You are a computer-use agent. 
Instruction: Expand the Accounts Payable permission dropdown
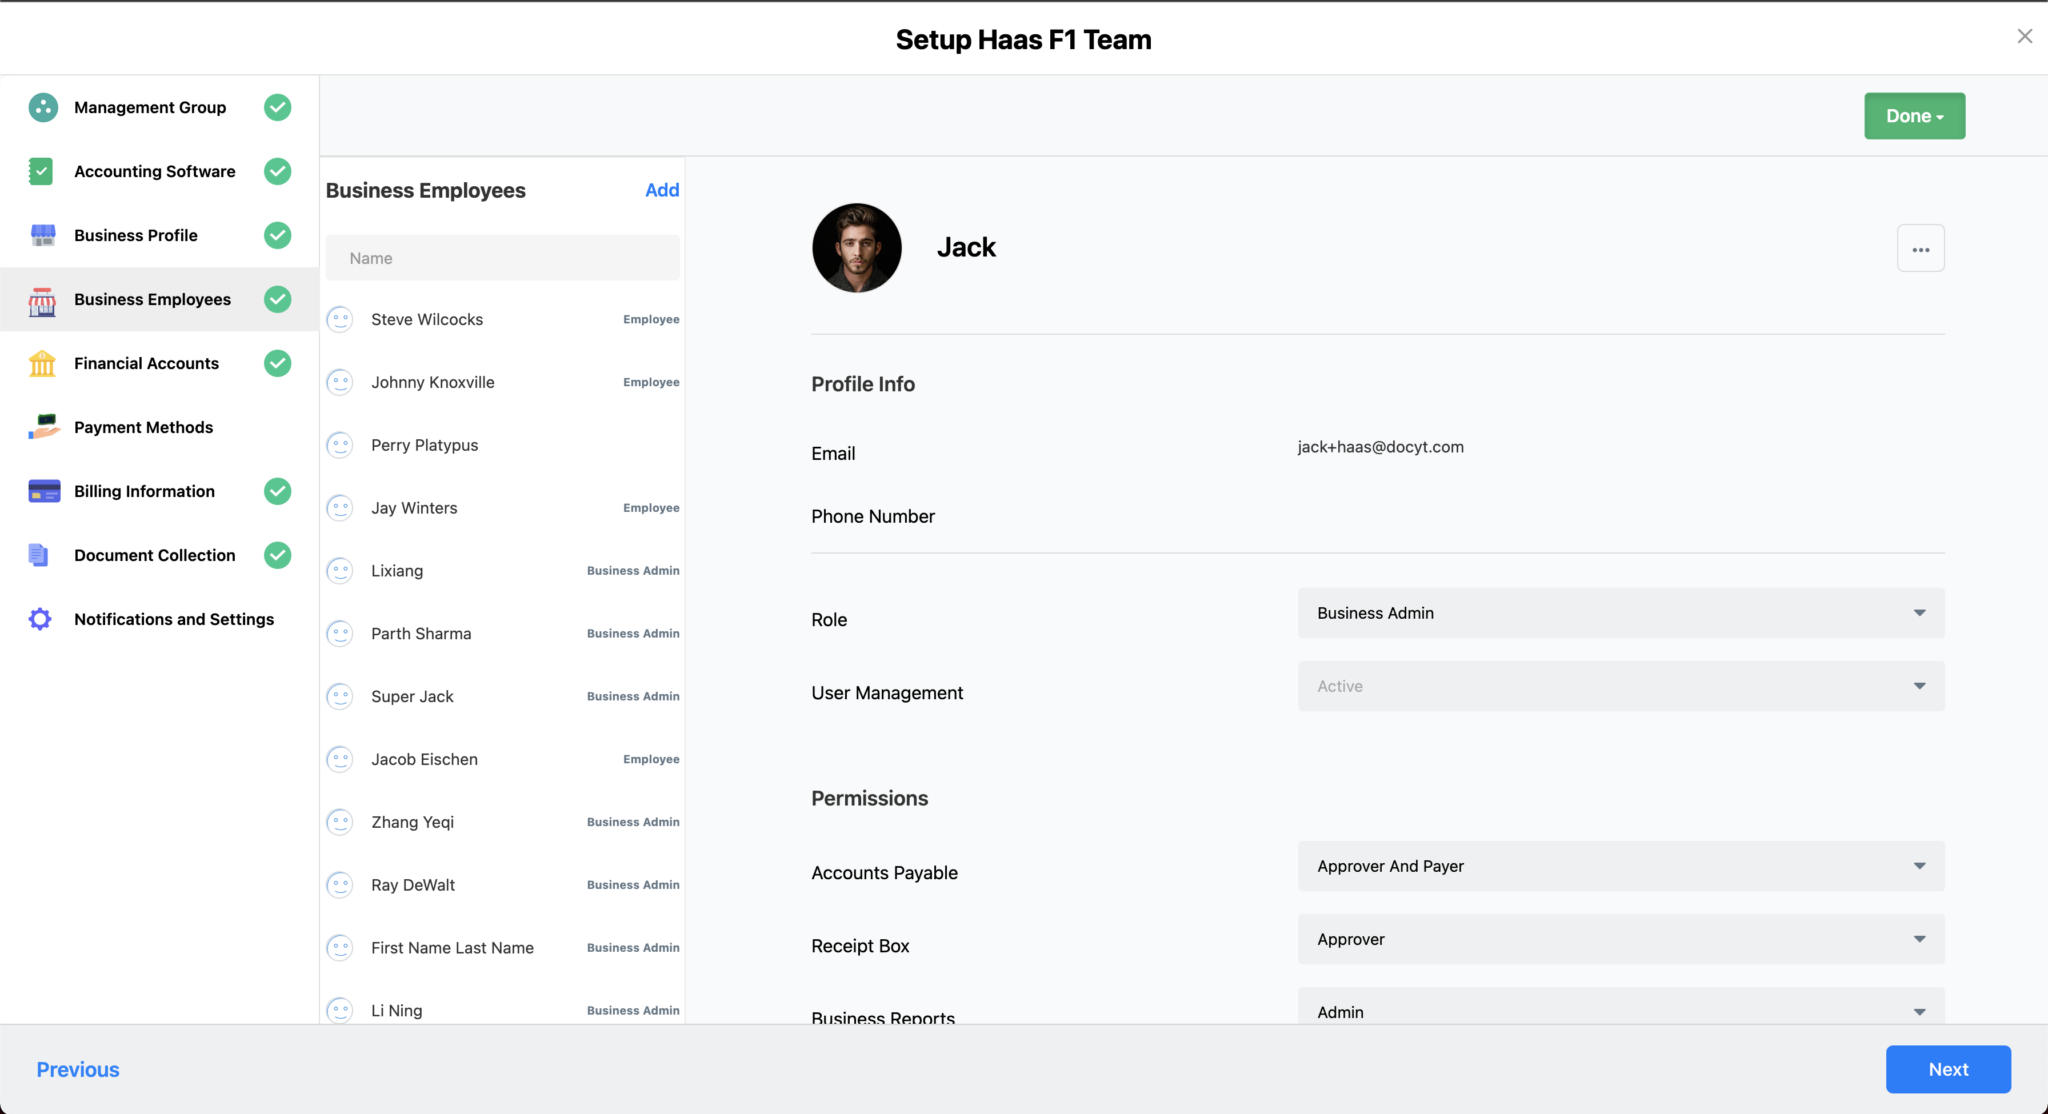1620,866
